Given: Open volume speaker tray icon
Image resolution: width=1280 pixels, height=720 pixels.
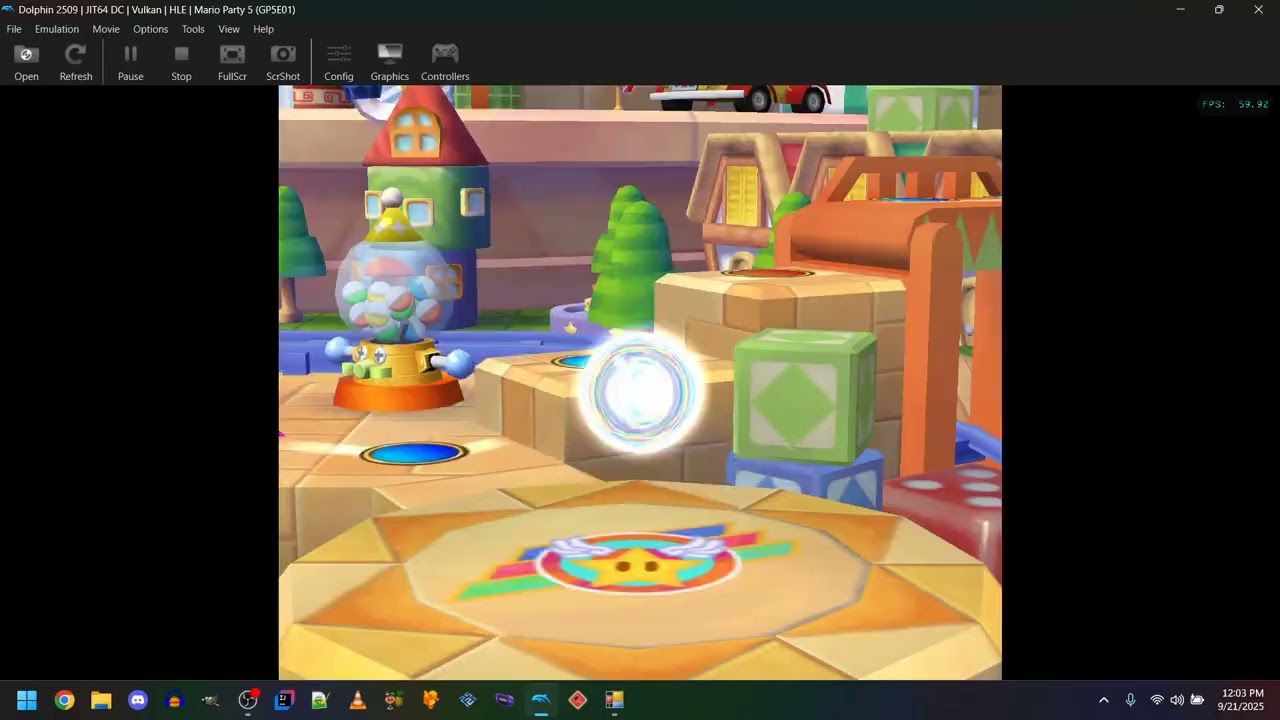Looking at the screenshot, I should pos(1177,700).
